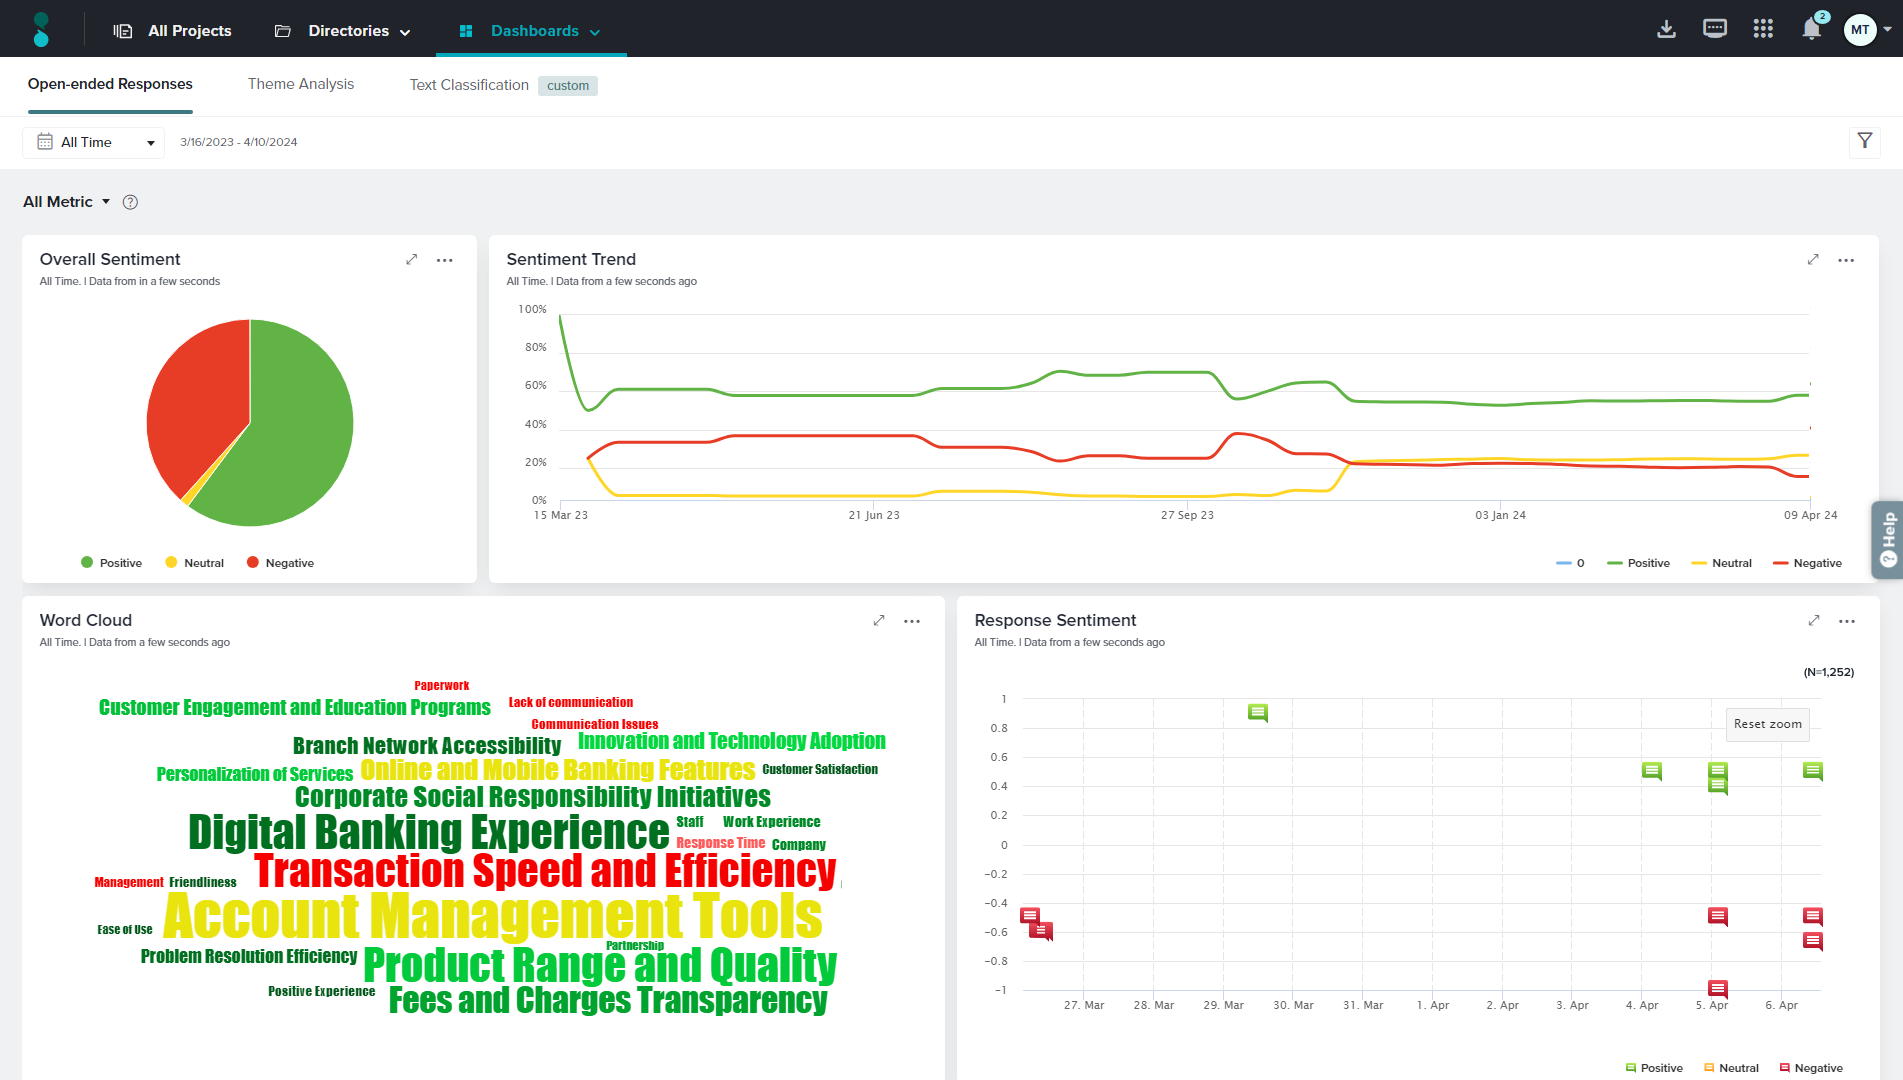Screen dimensions: 1903x1080
Task: Switch to Text Classification tab
Action: pos(469,85)
